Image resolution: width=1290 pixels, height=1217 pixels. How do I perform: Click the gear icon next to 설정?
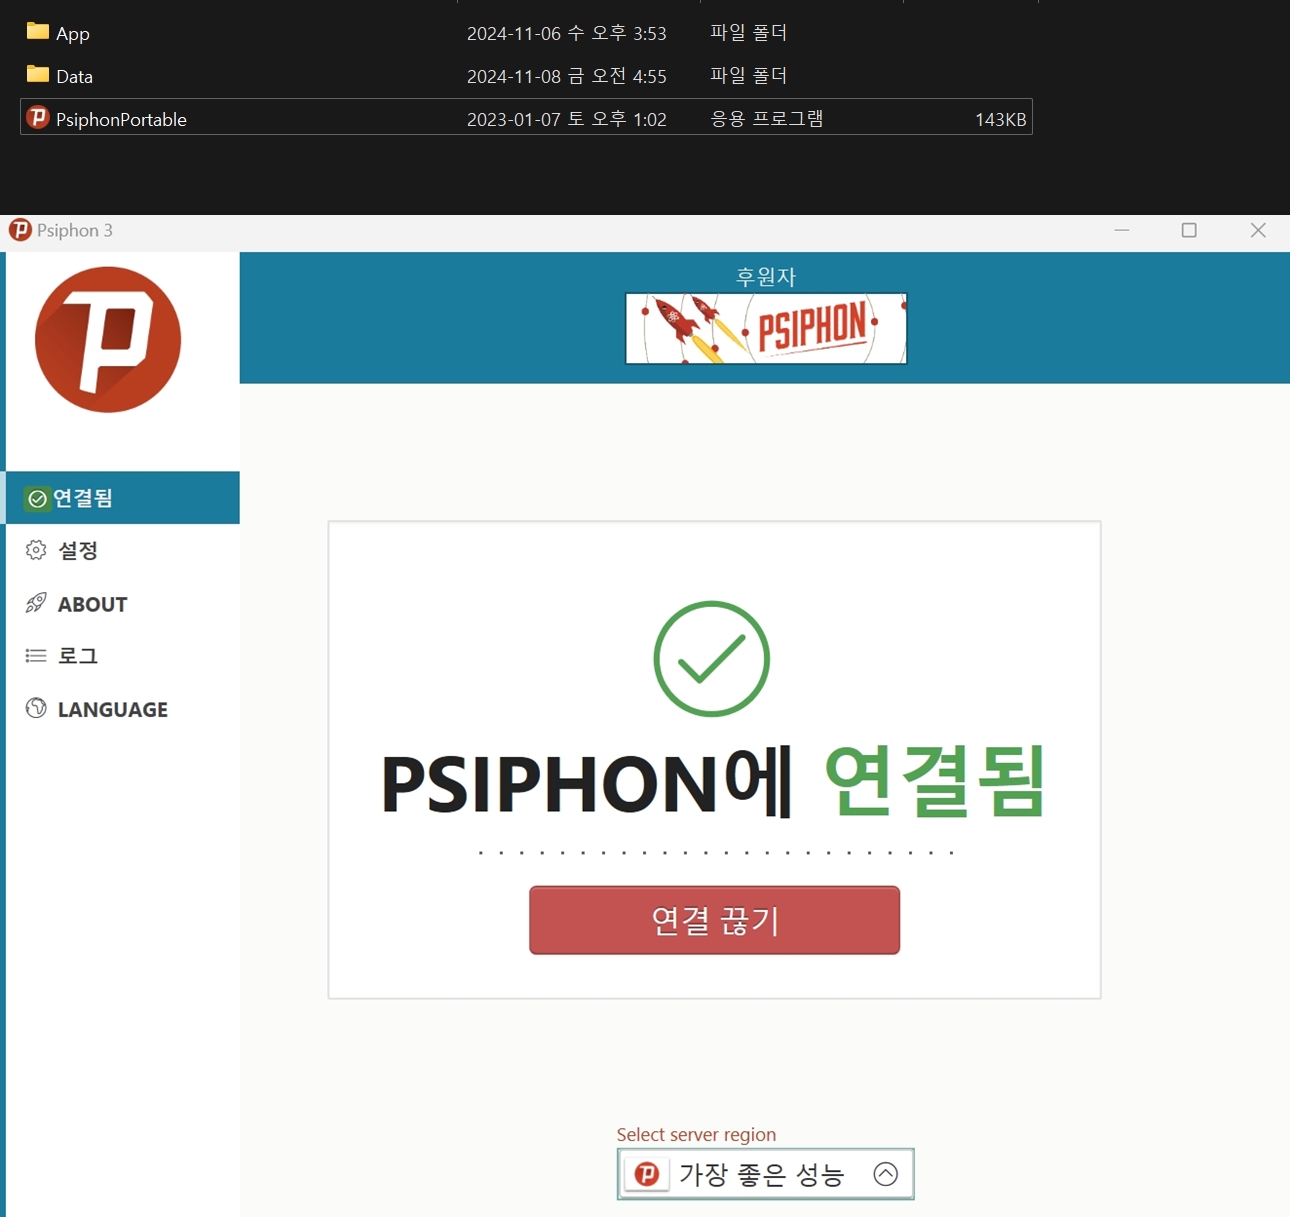point(36,550)
